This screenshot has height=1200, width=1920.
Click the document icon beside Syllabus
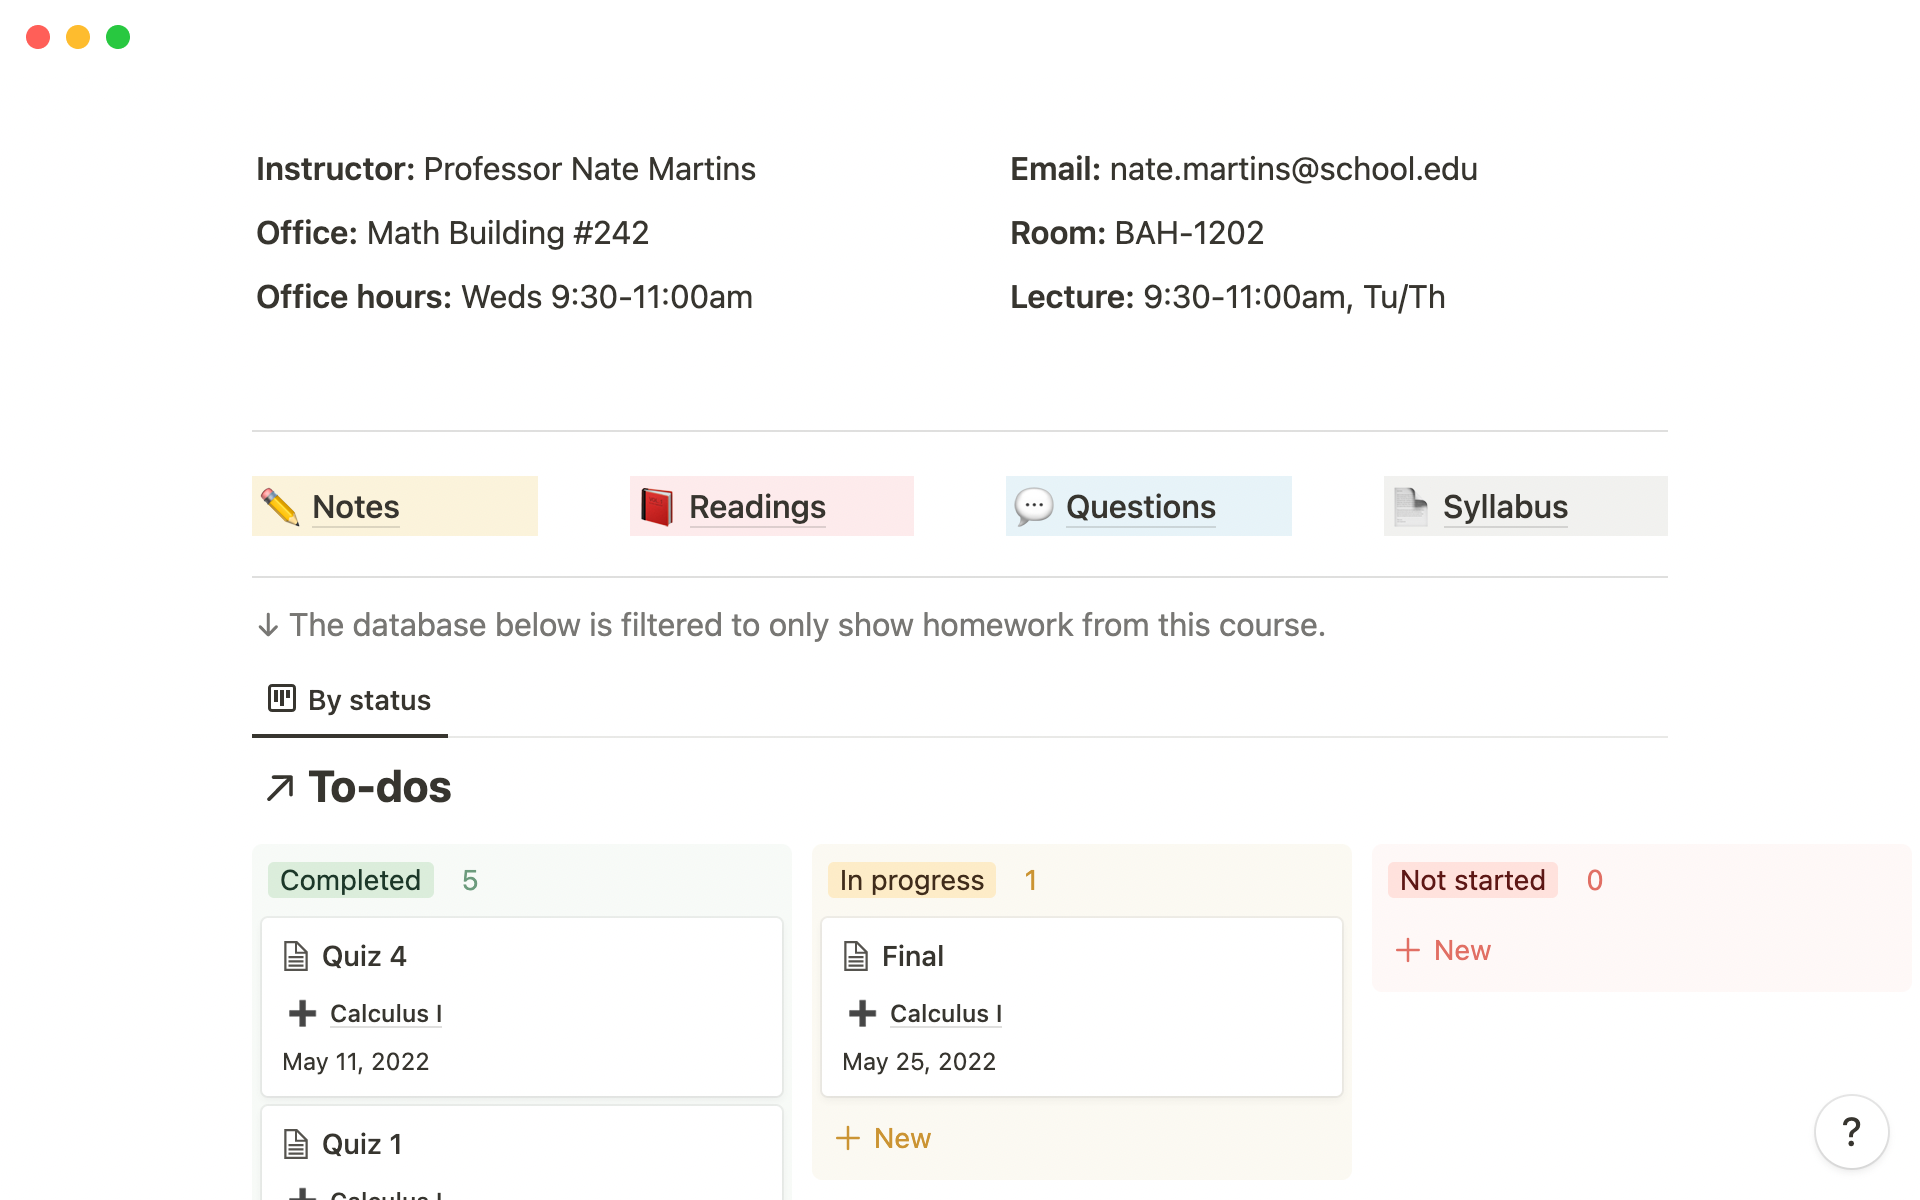(1411, 506)
